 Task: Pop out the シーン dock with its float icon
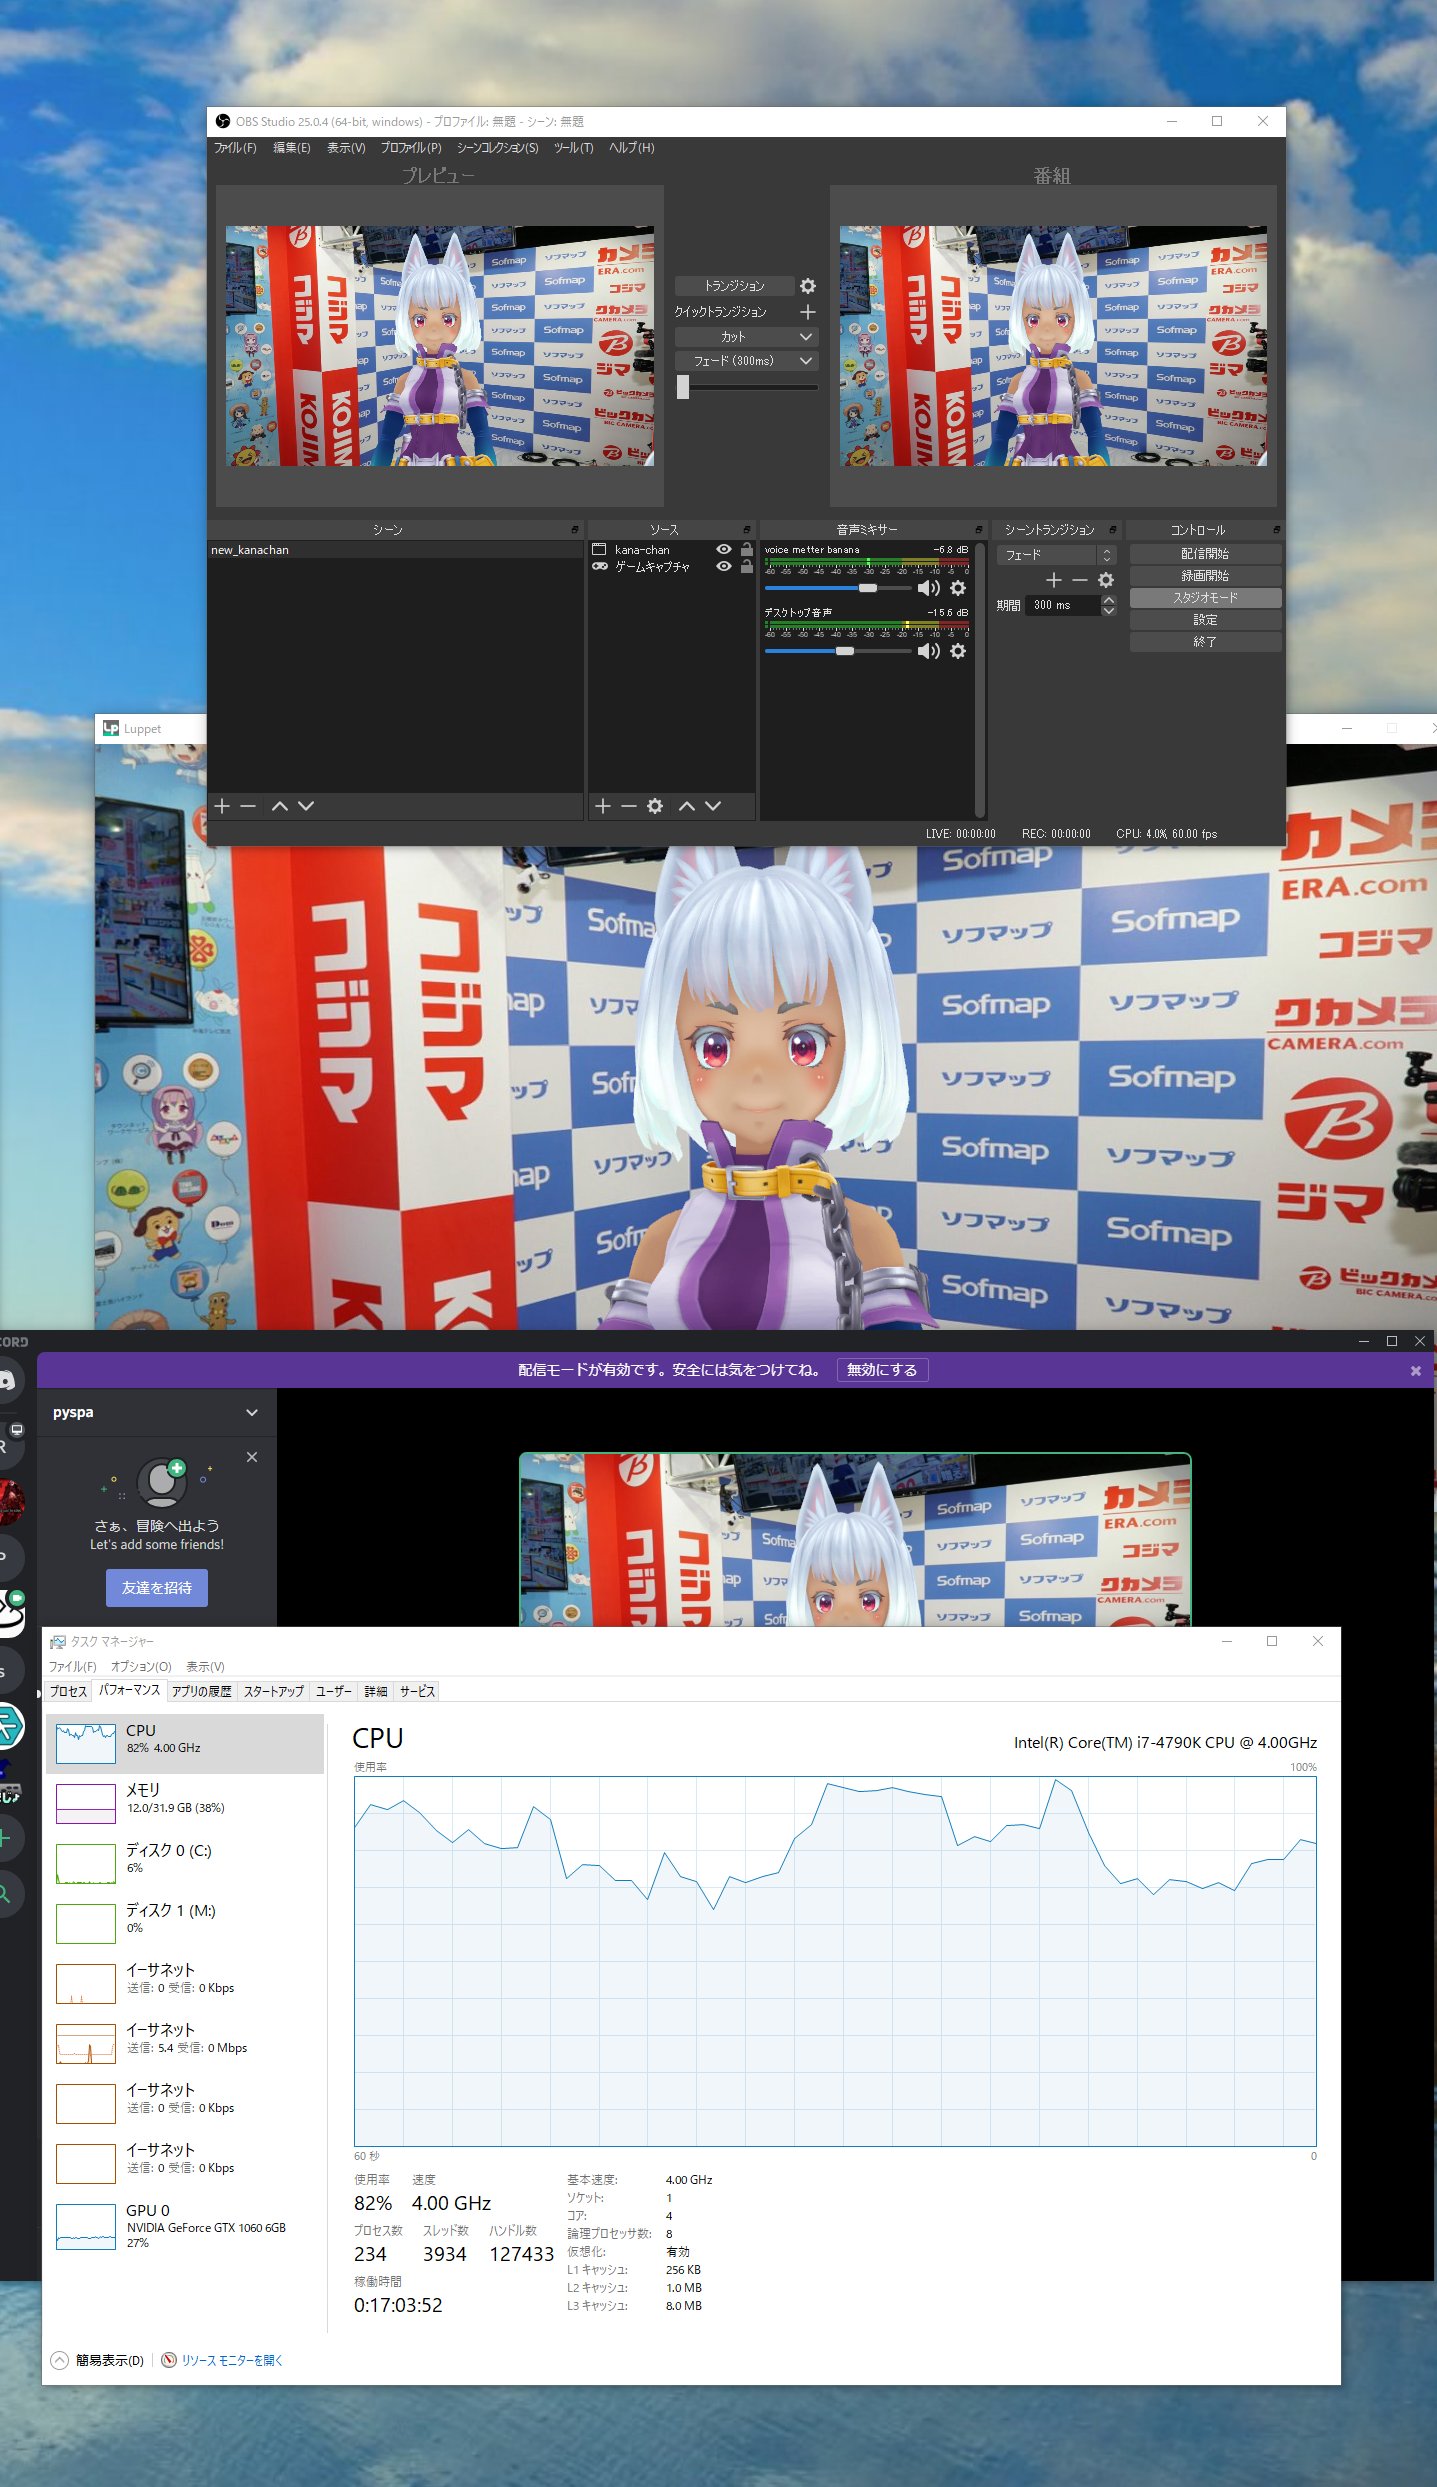click(575, 529)
